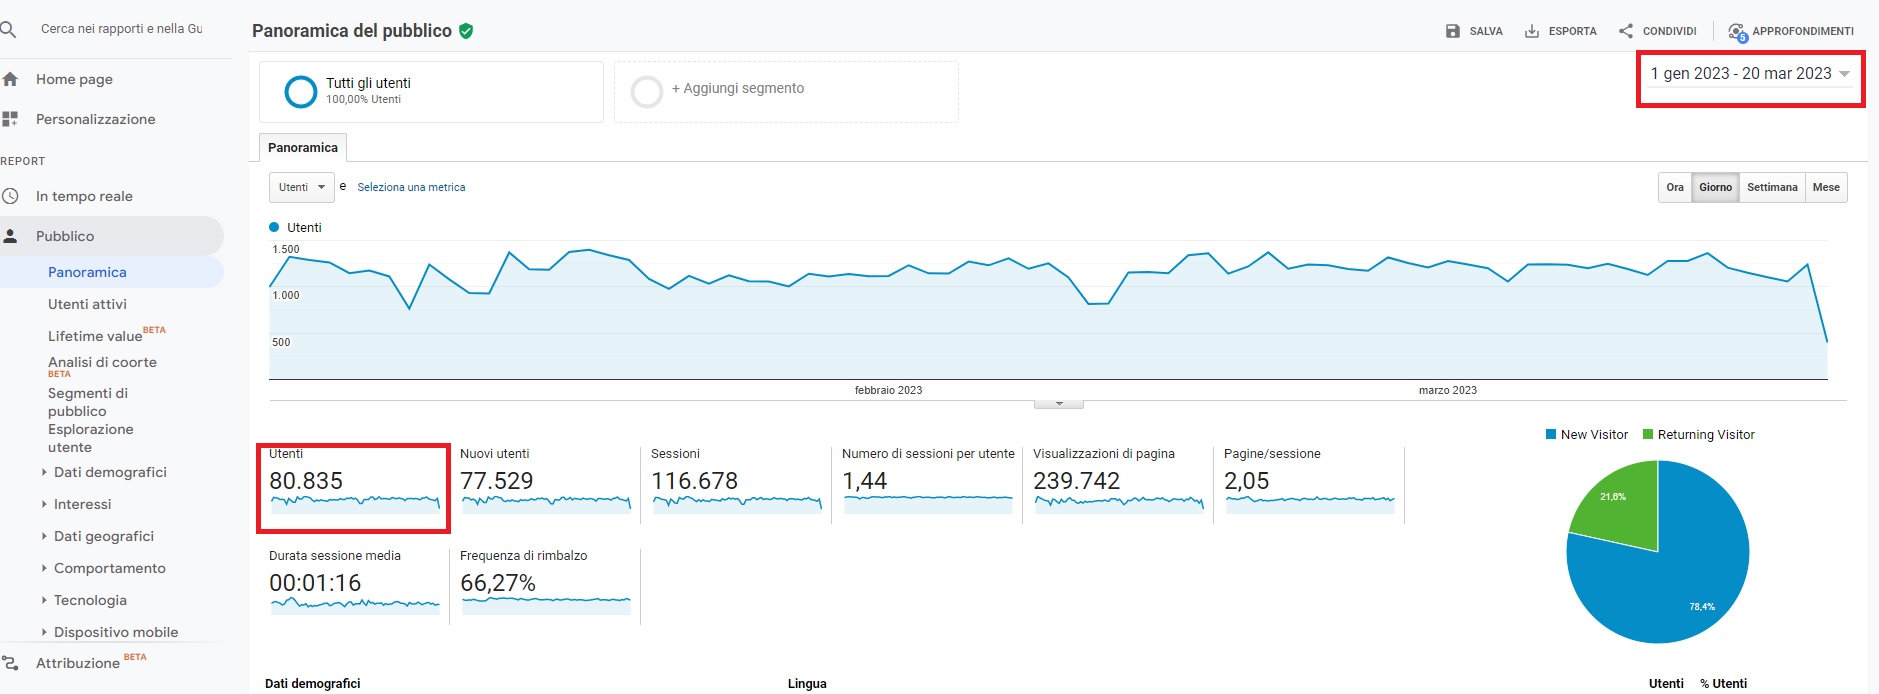This screenshot has height=694, width=1879.
Task: Expand the Tecnologia sidebar section
Action: [x=90, y=600]
